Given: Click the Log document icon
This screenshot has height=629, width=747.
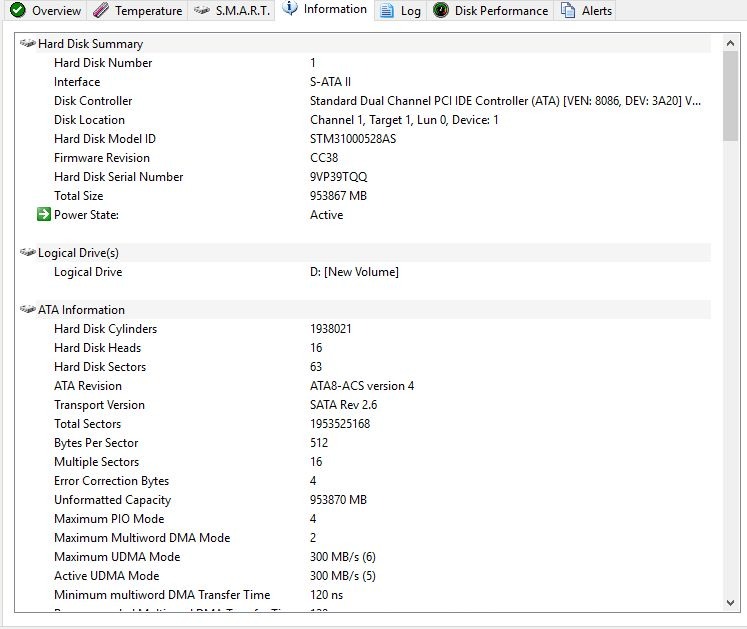Looking at the screenshot, I should [x=386, y=11].
